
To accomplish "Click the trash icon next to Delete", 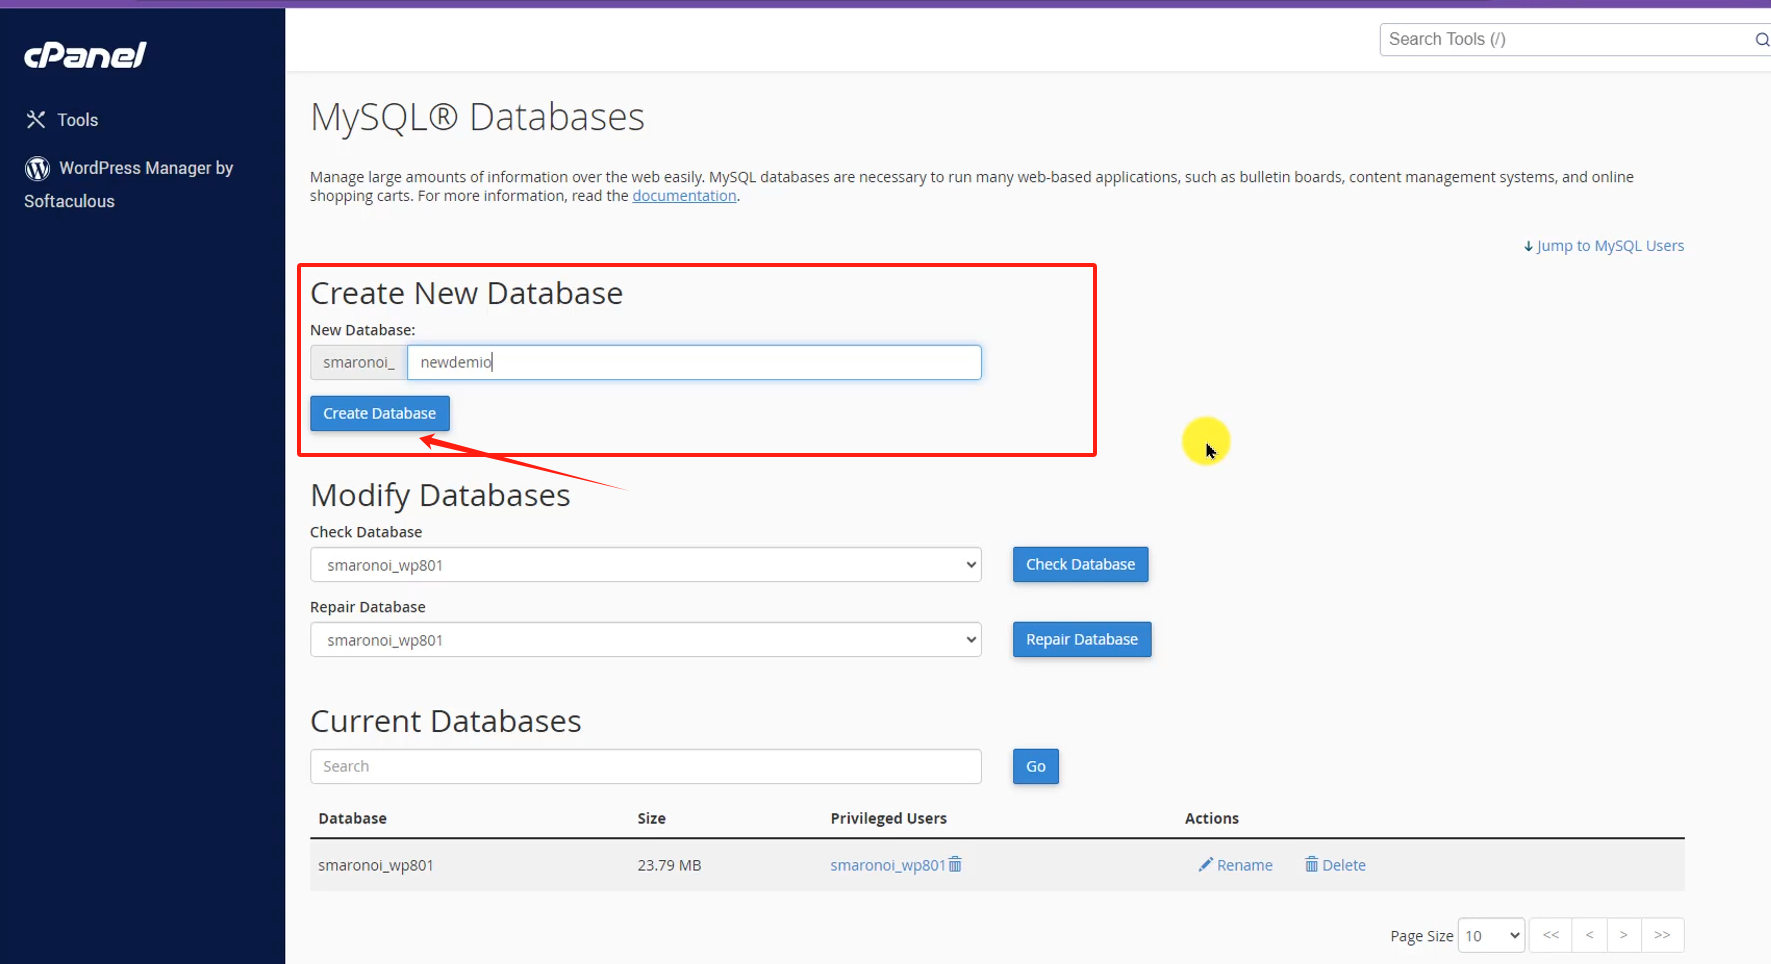I will (x=1313, y=864).
